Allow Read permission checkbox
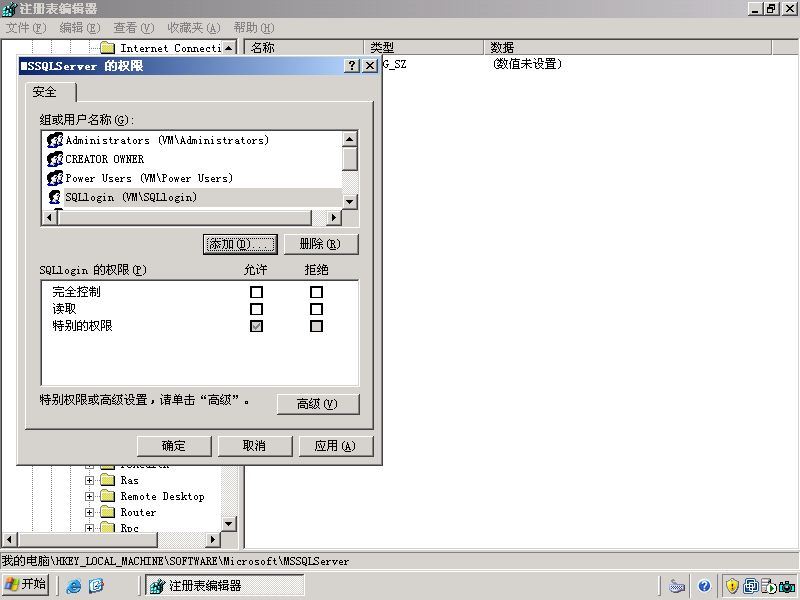Screen dimensions: 800x600 click(256, 309)
